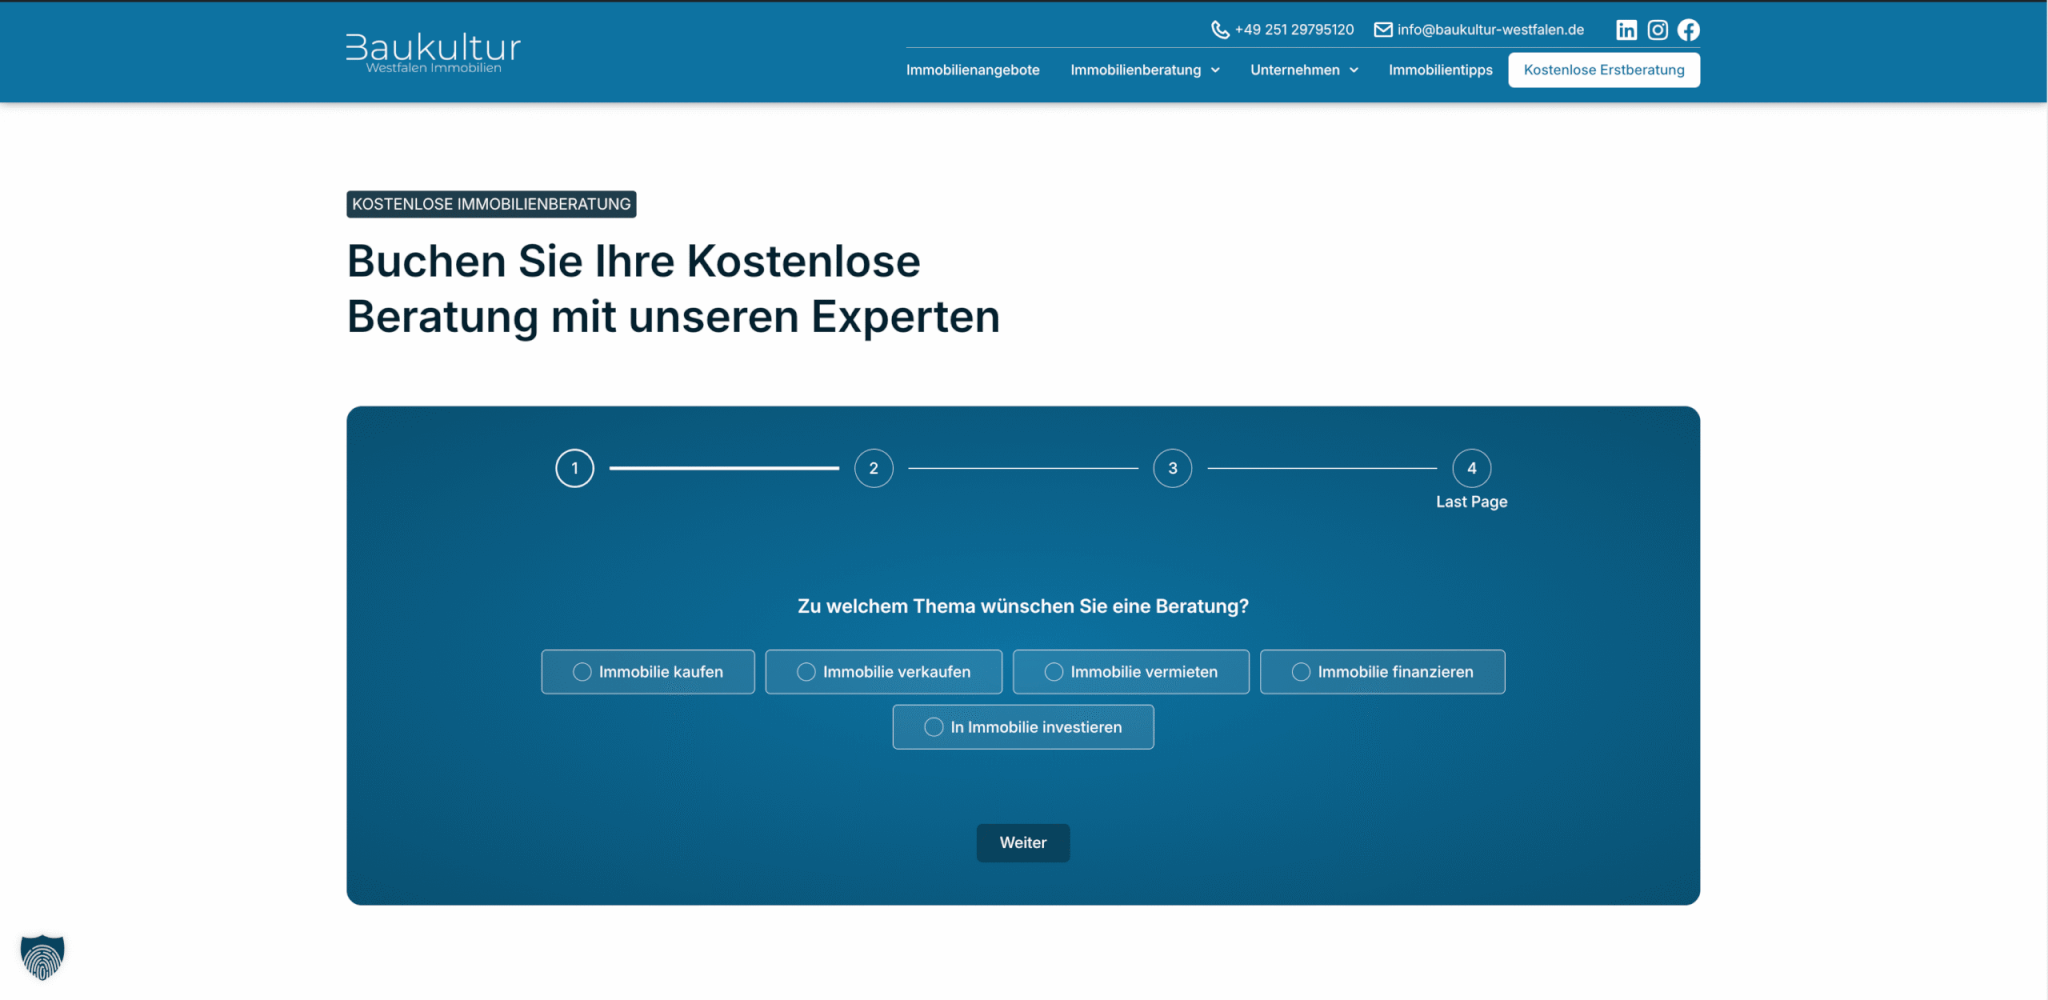Viewport: 2048px width, 1000px height.
Task: Choose Immobilie verkaufen radio option
Action: pyautogui.click(x=806, y=672)
